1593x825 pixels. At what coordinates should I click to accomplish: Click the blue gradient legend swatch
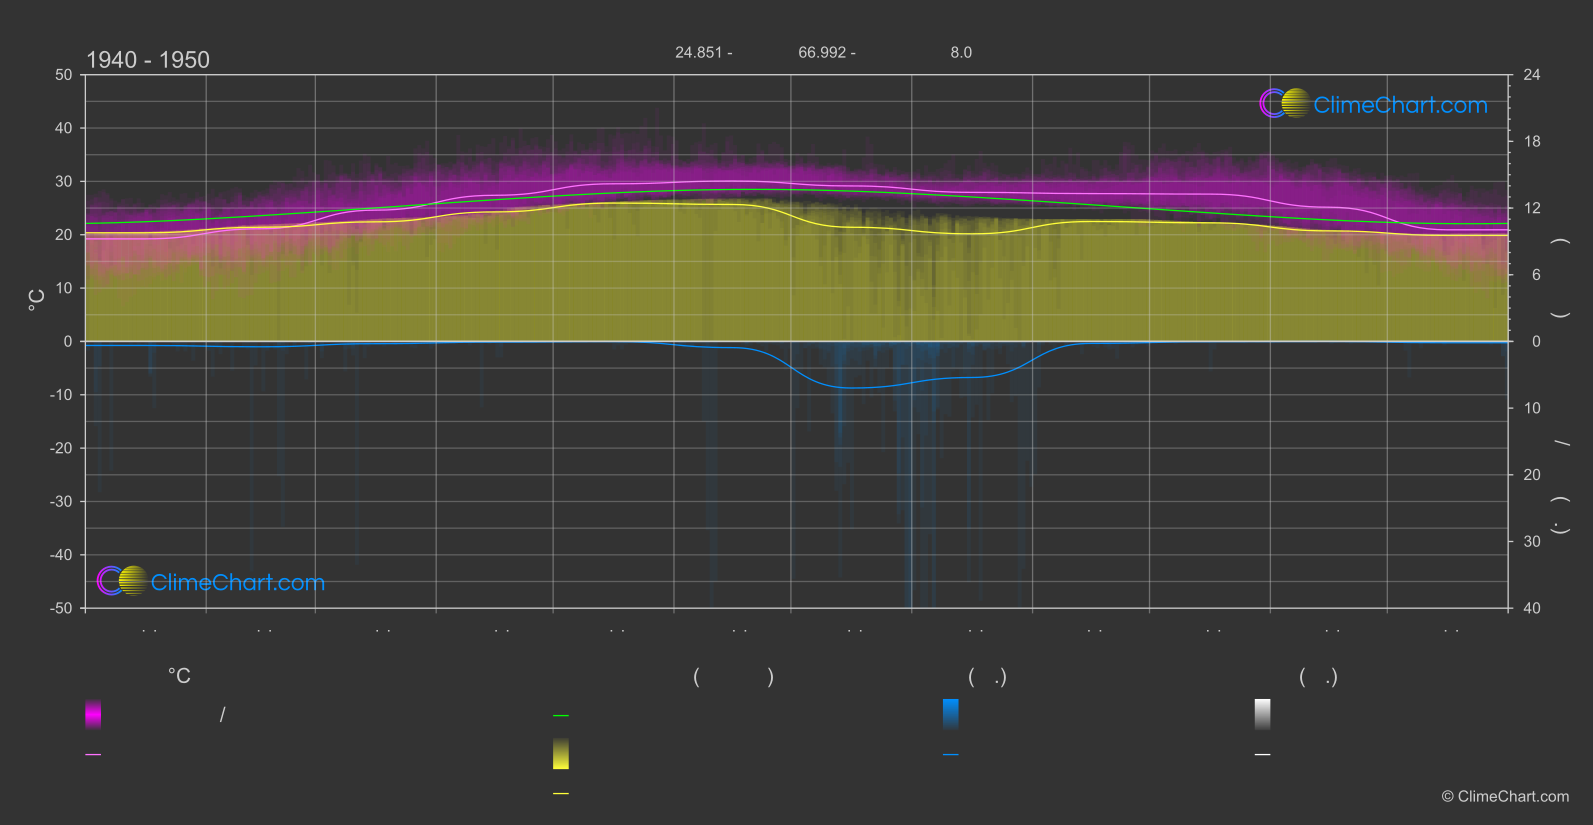950,714
